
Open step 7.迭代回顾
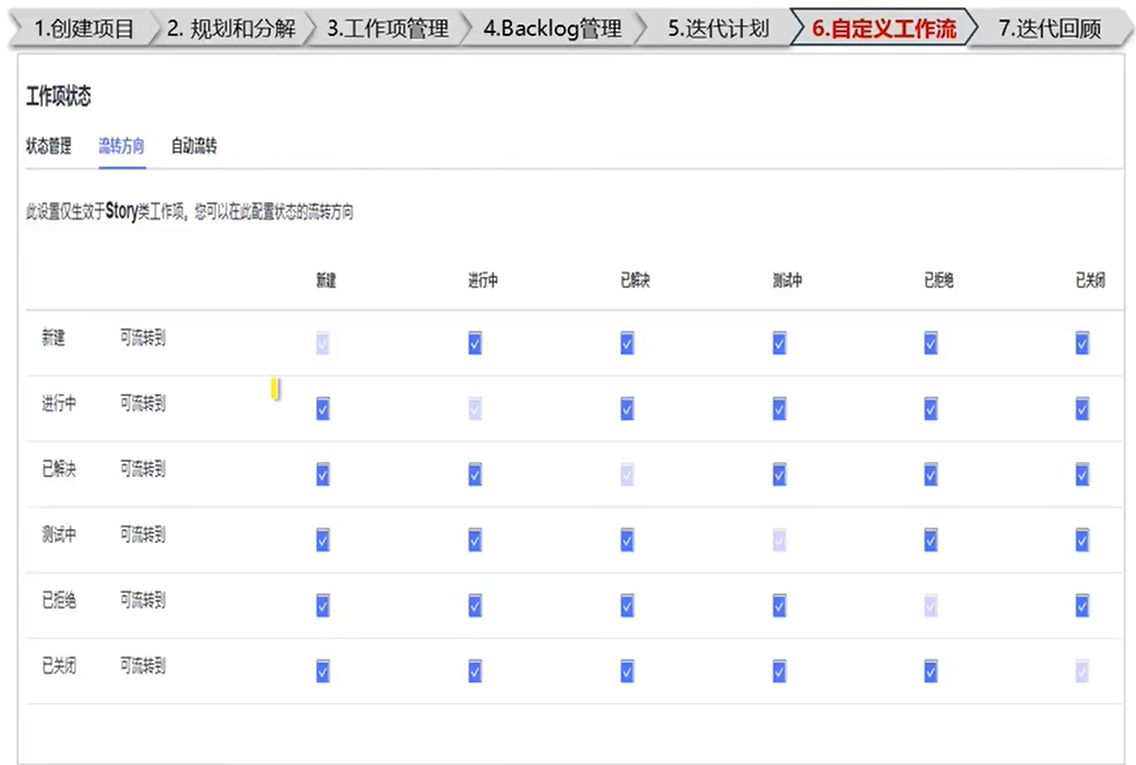click(x=1050, y=29)
